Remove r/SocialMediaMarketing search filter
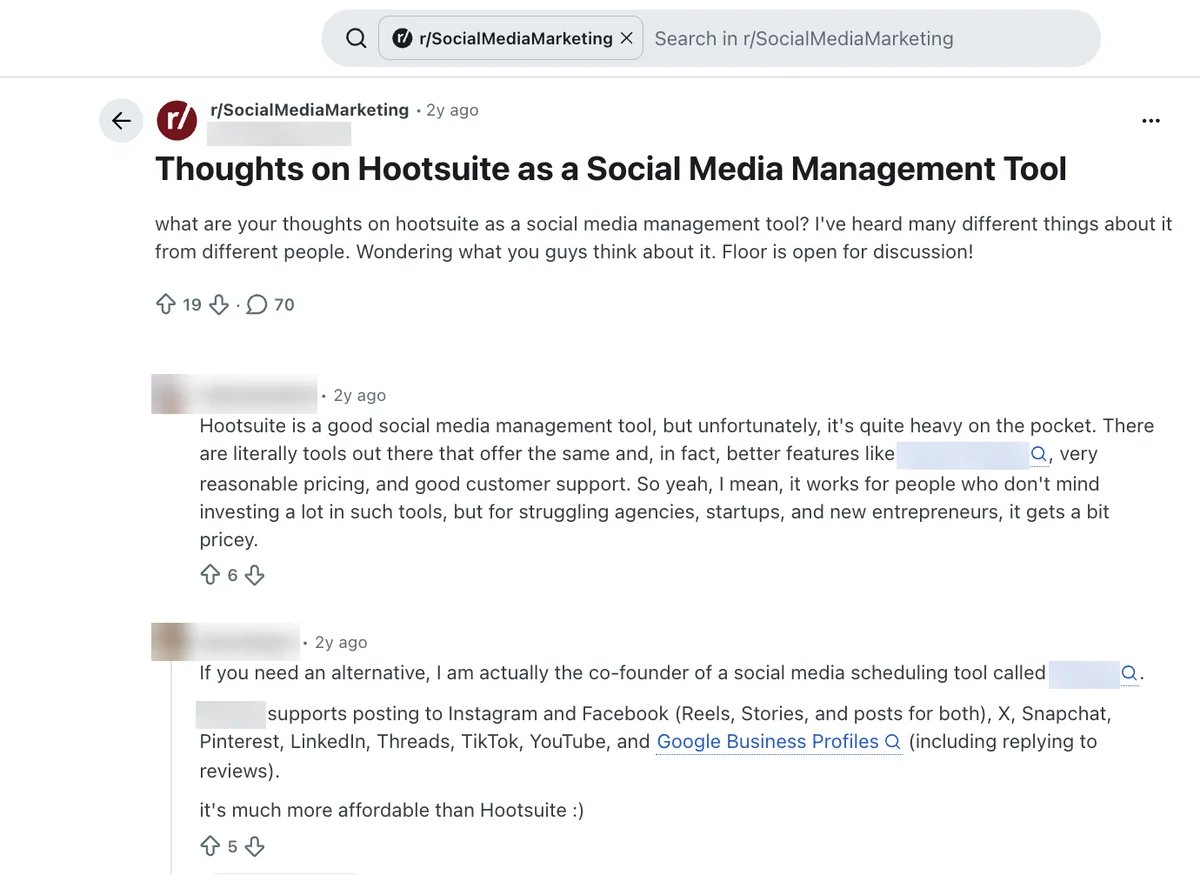 click(626, 38)
